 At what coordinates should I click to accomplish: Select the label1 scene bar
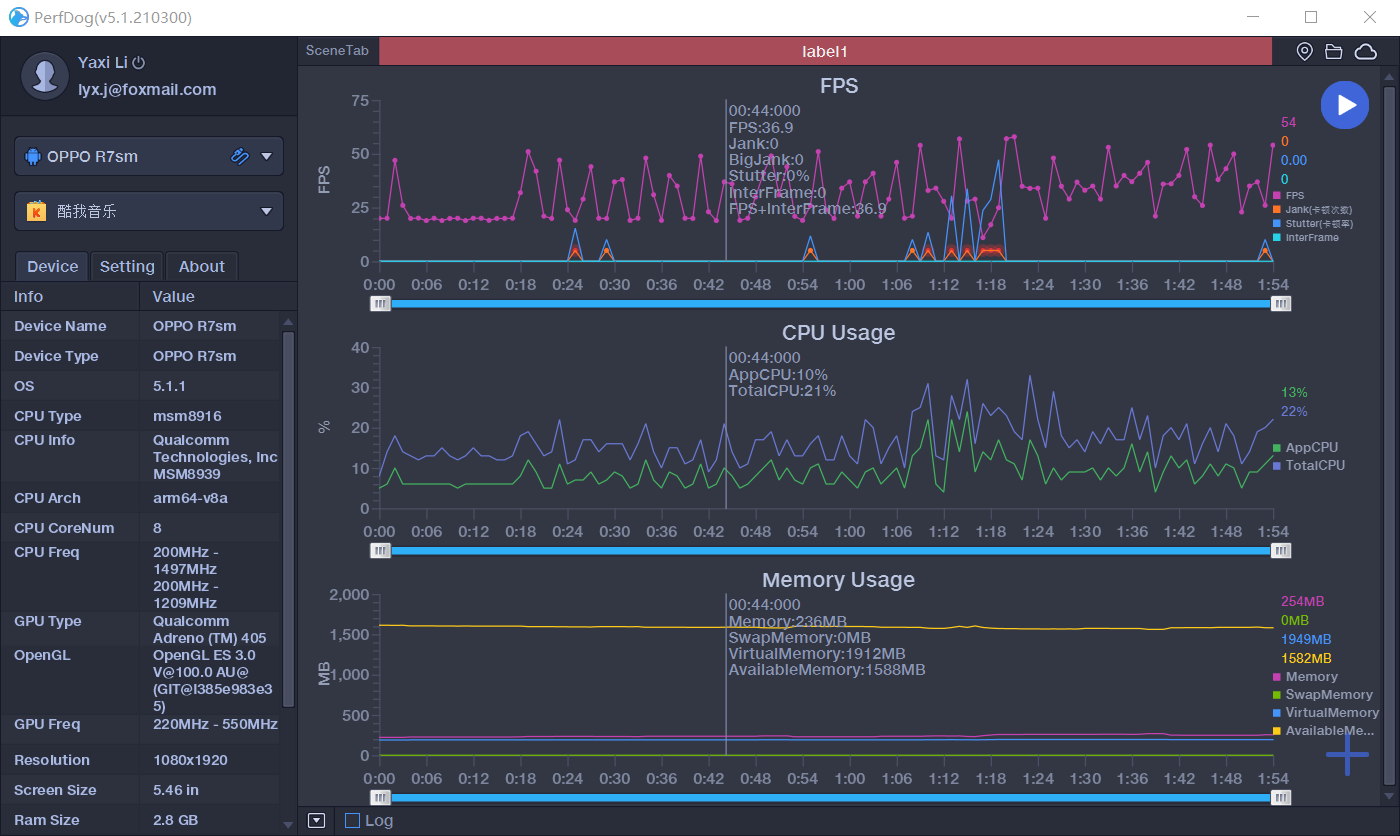(x=825, y=51)
